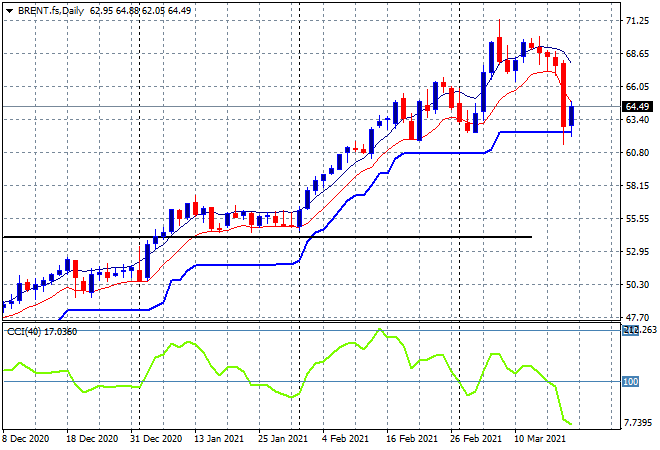
Task: Click the last blue candlestick on the chart
Action: point(572,116)
